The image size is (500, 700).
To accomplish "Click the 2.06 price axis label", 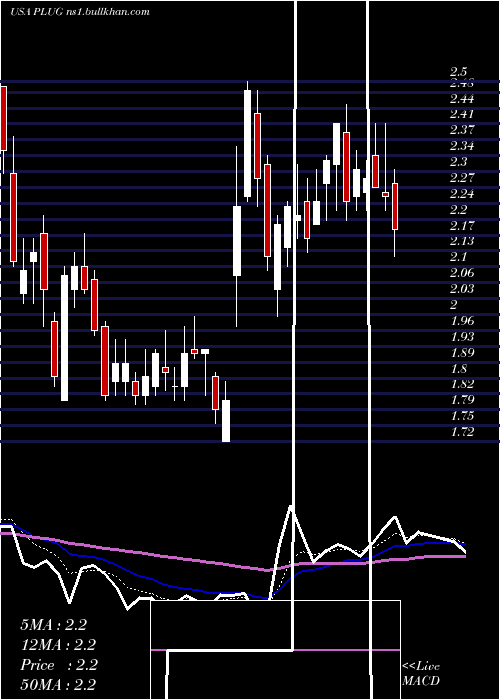I will [x=462, y=273].
